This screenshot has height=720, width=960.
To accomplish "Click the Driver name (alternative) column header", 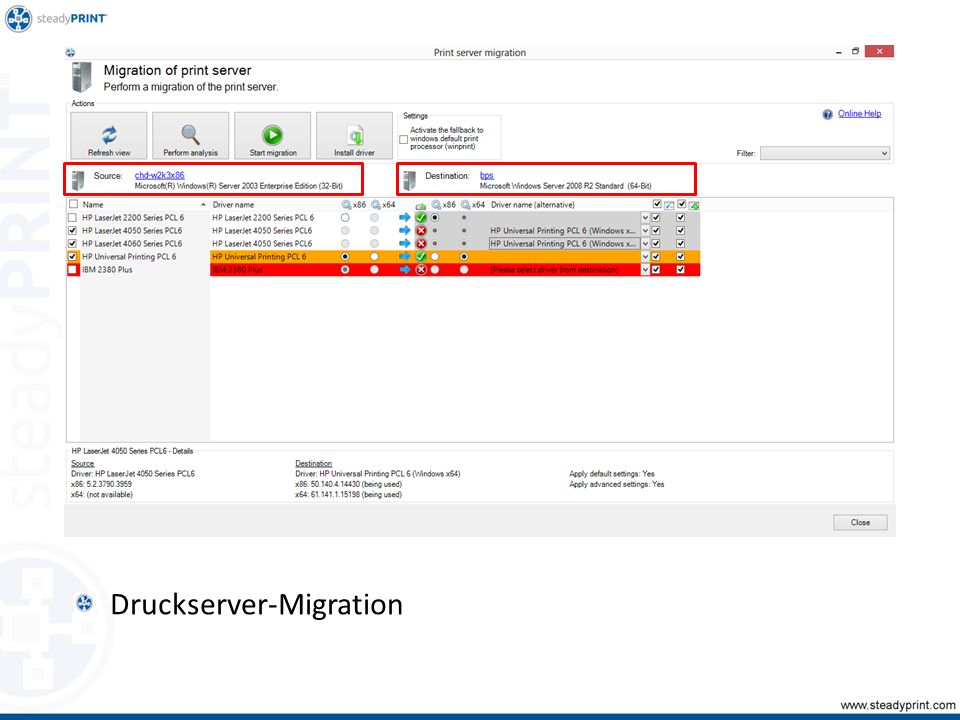I will click(x=533, y=204).
